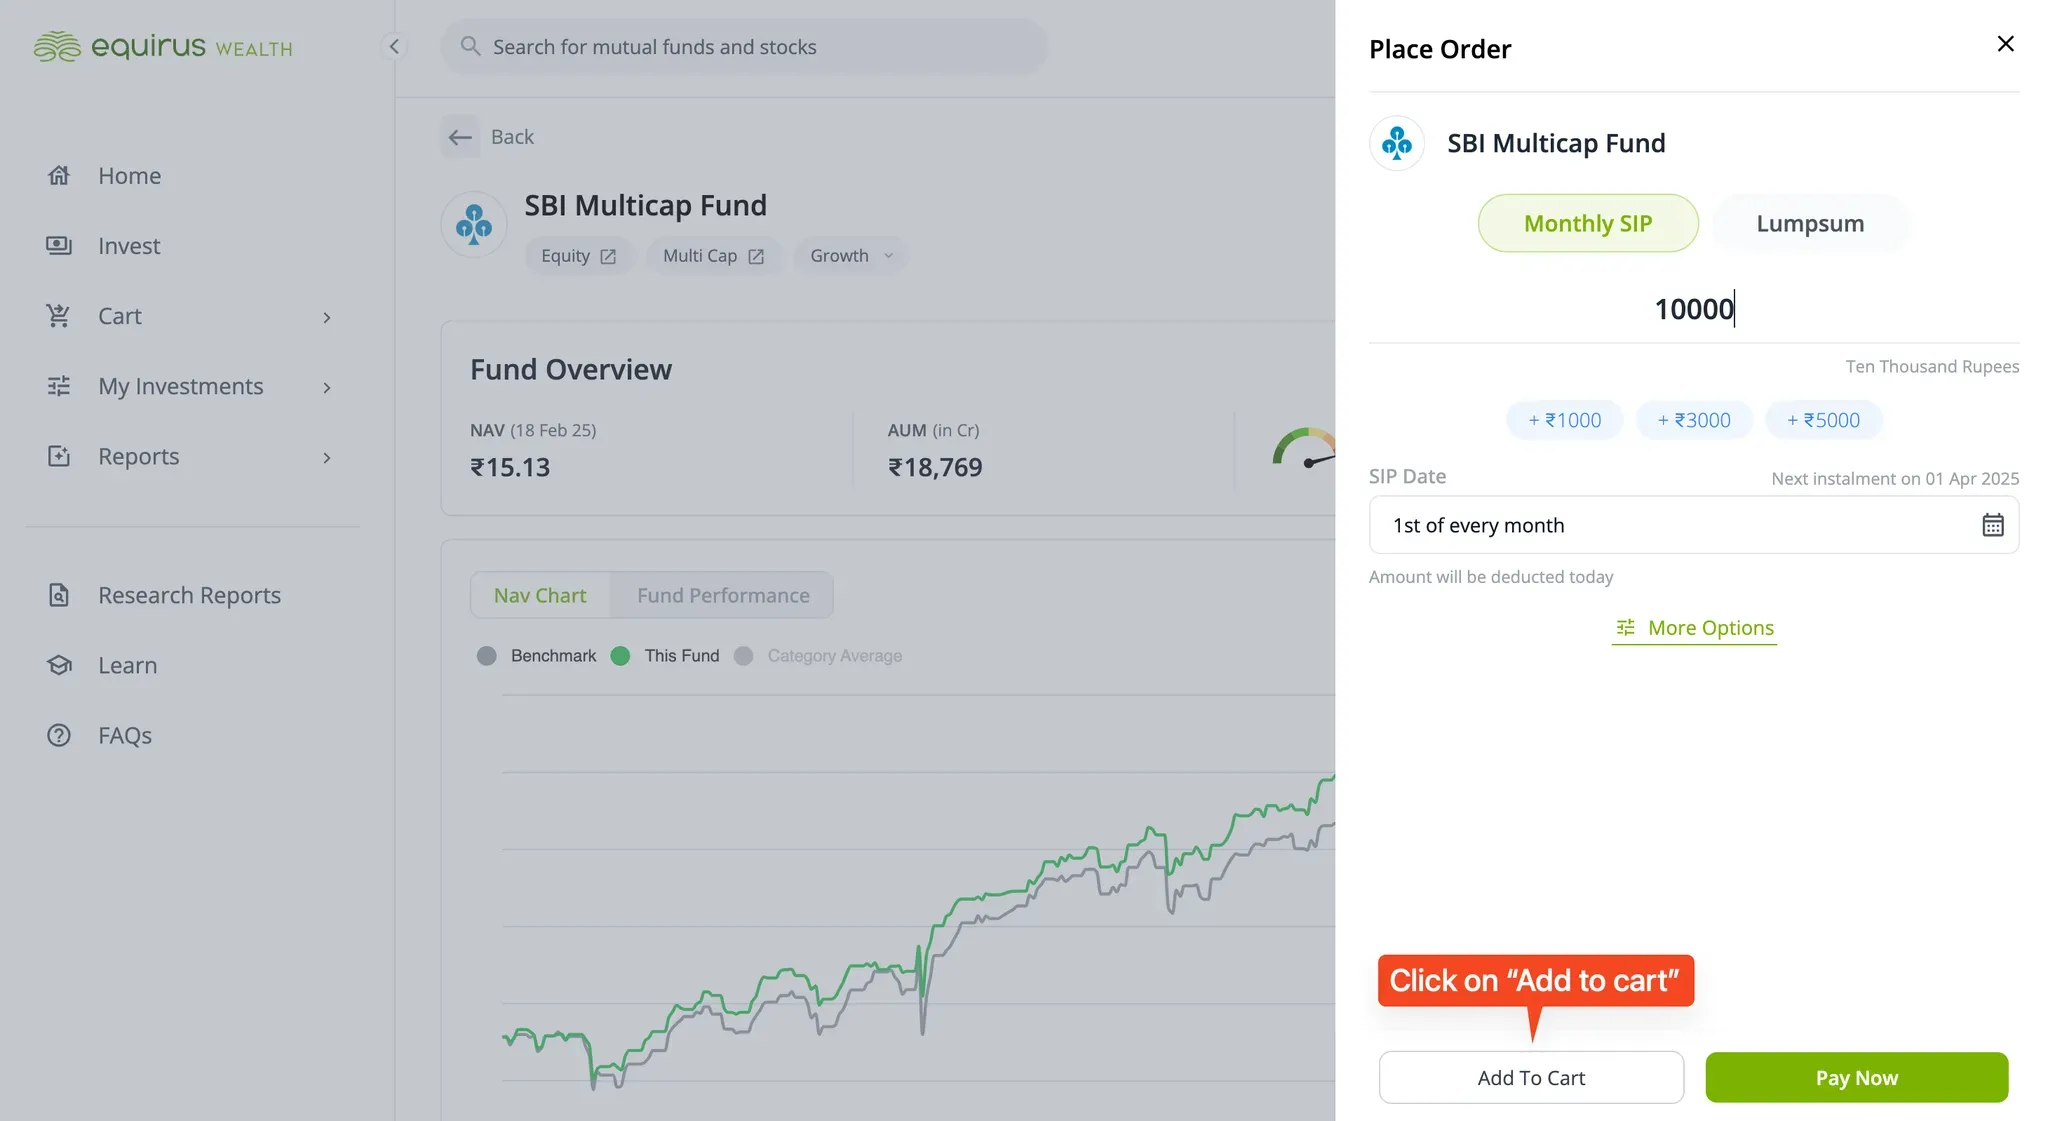
Task: Switch to the Fund Performance tab
Action: (723, 595)
